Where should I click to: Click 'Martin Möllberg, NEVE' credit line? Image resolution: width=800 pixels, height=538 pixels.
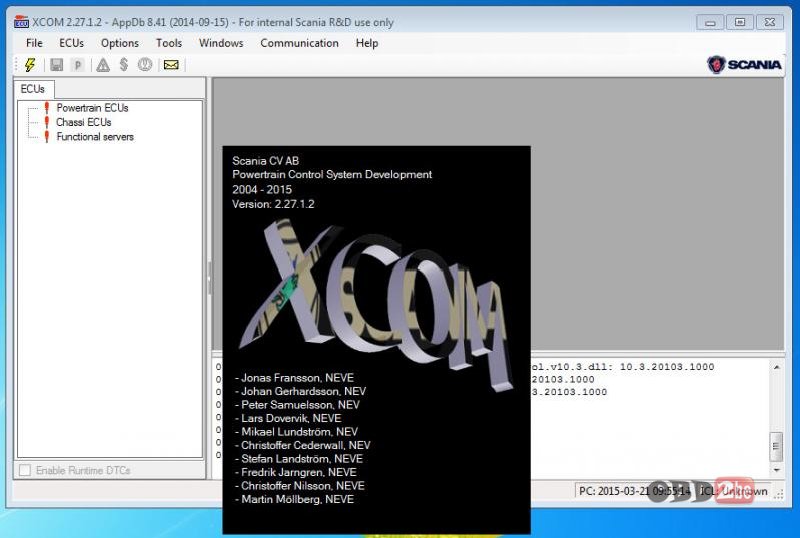click(x=294, y=499)
